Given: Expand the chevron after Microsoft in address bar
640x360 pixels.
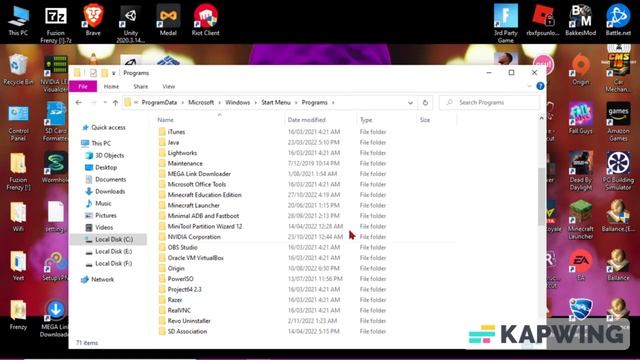Looking at the screenshot, I should pos(220,102).
